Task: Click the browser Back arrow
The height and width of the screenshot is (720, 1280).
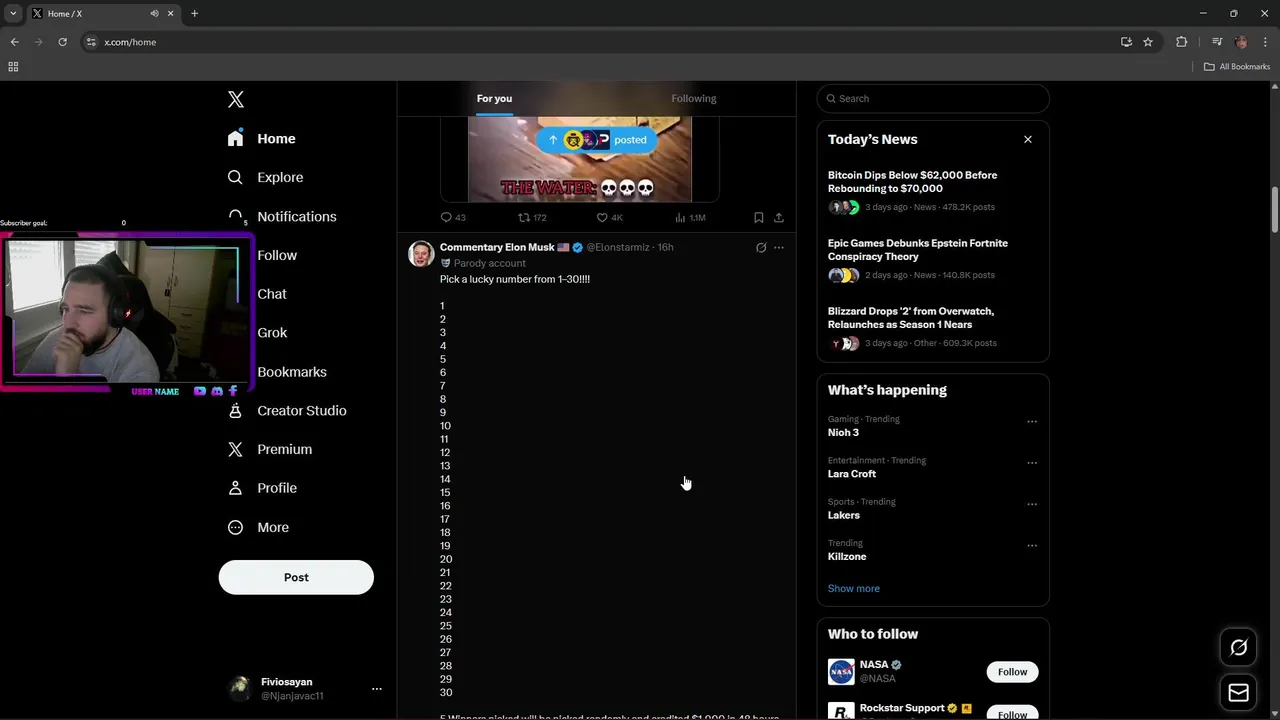Action: coord(14,42)
